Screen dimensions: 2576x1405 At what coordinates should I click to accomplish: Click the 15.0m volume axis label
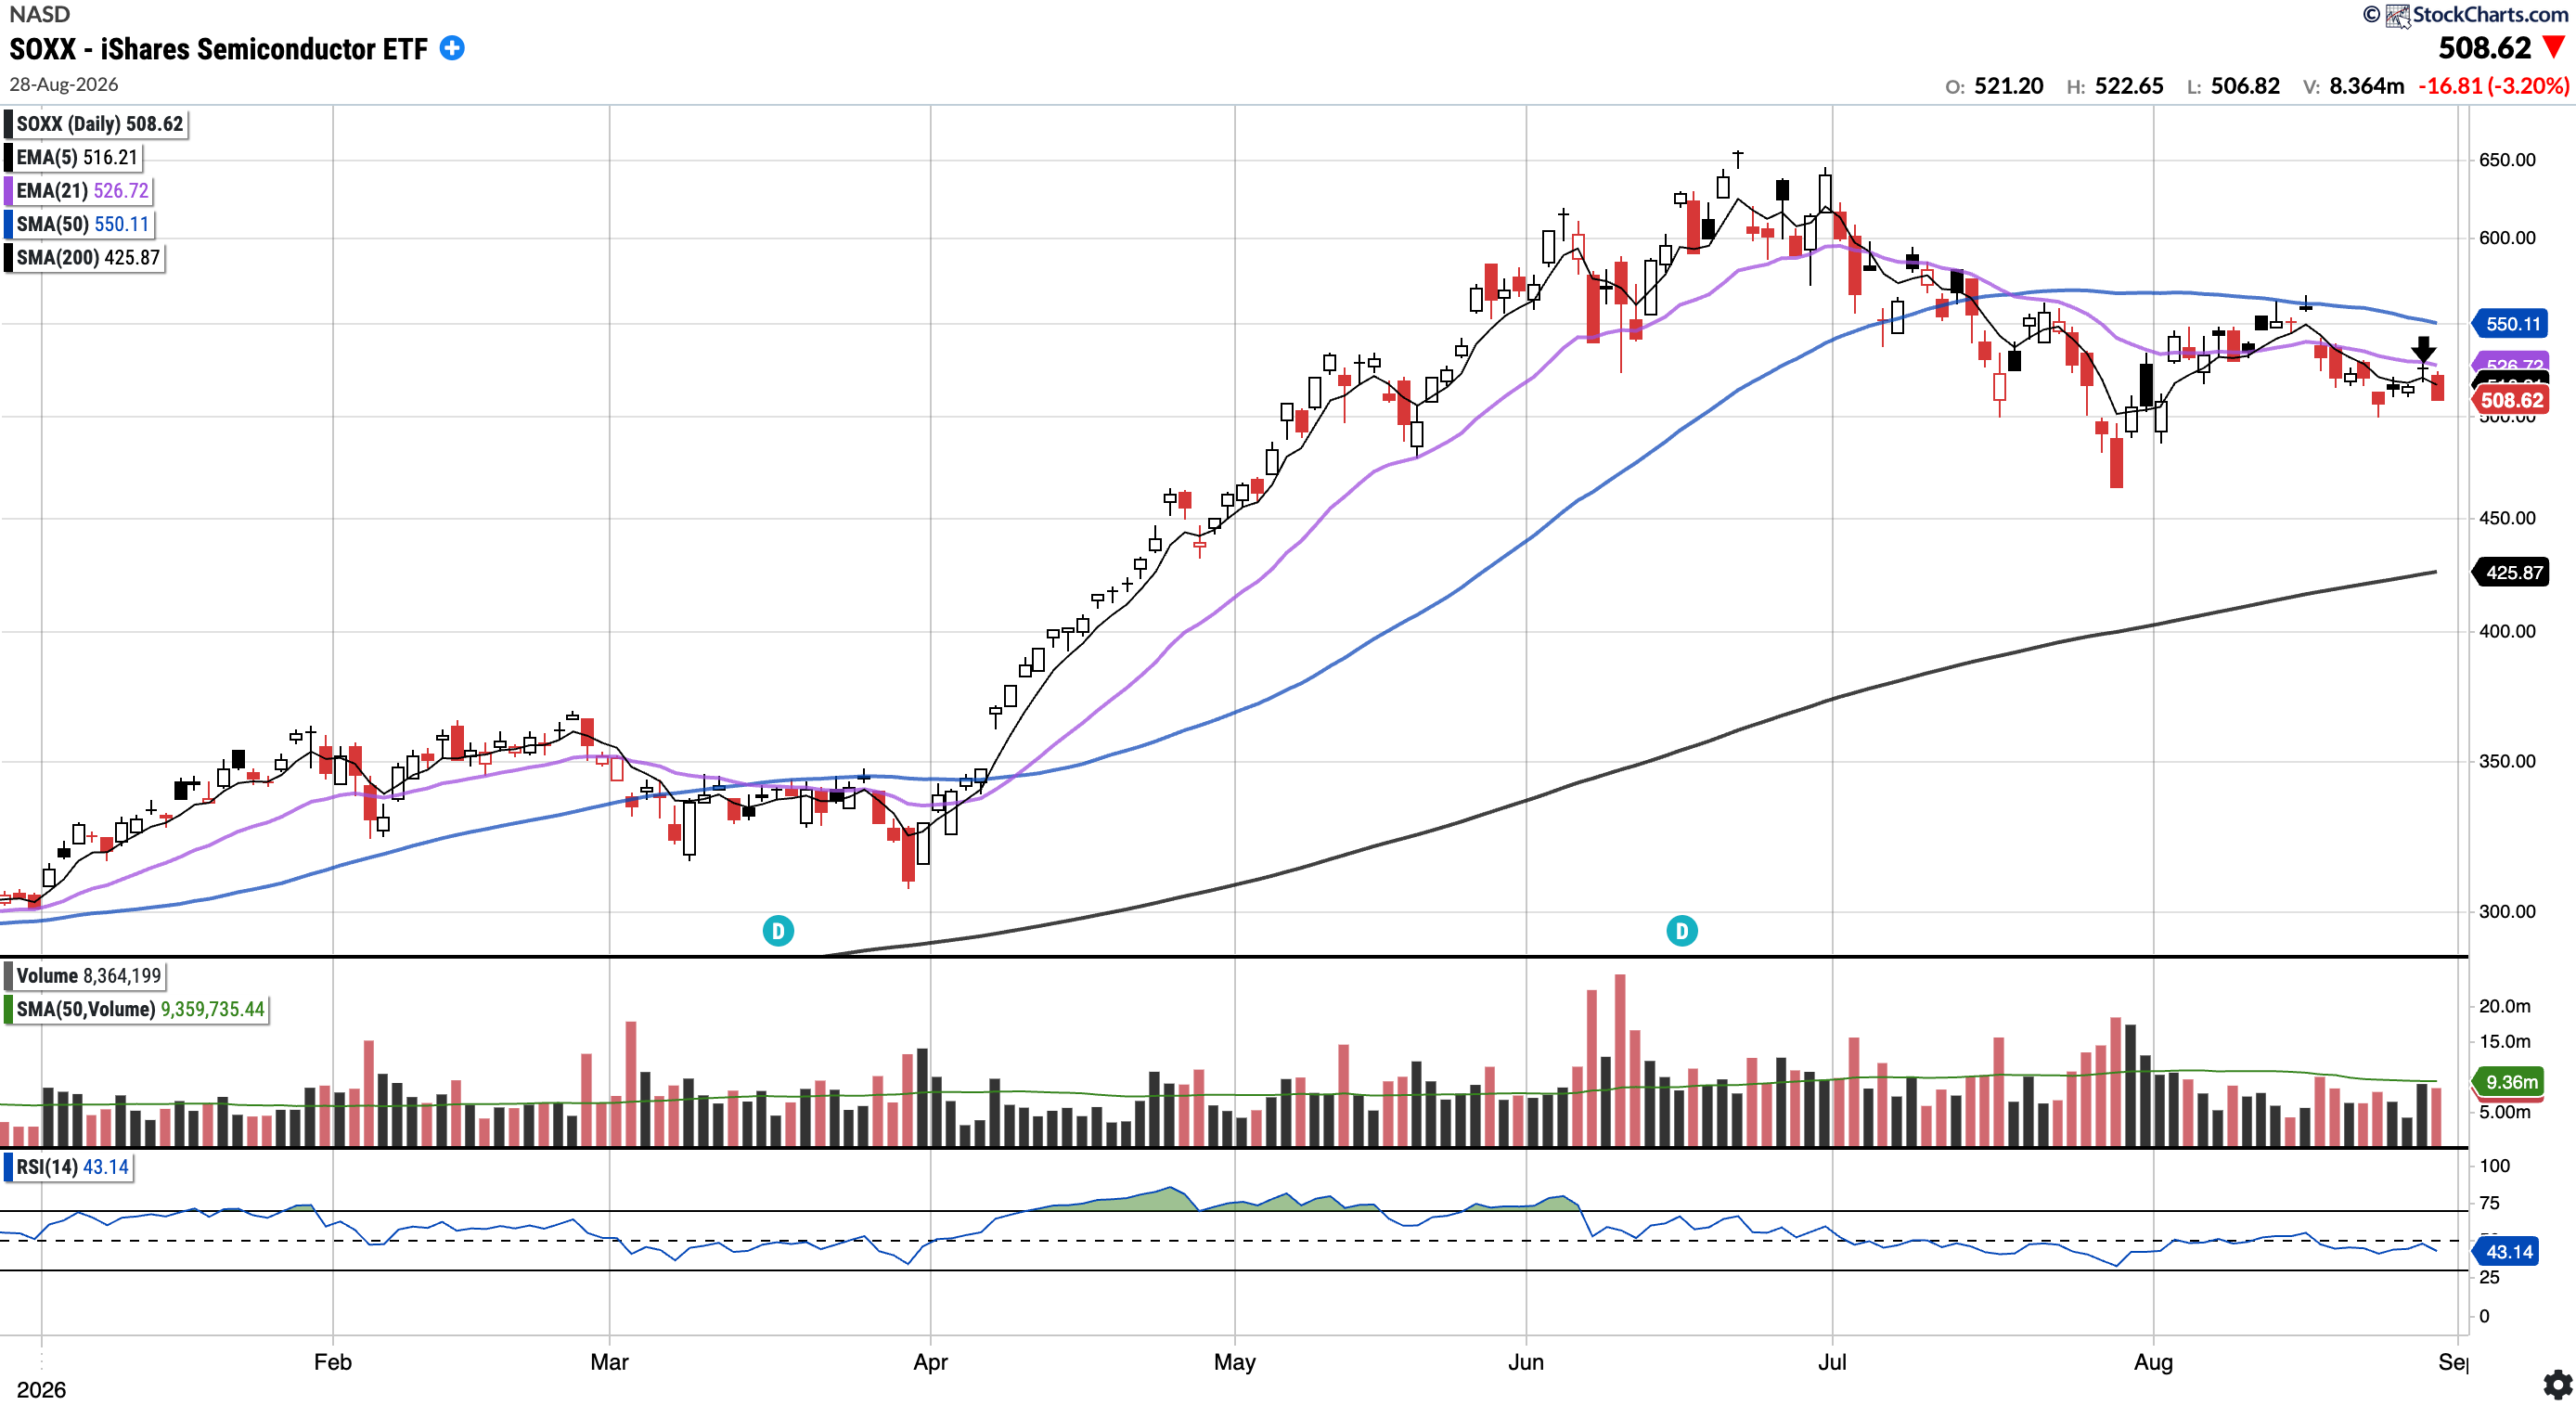coord(2504,1041)
